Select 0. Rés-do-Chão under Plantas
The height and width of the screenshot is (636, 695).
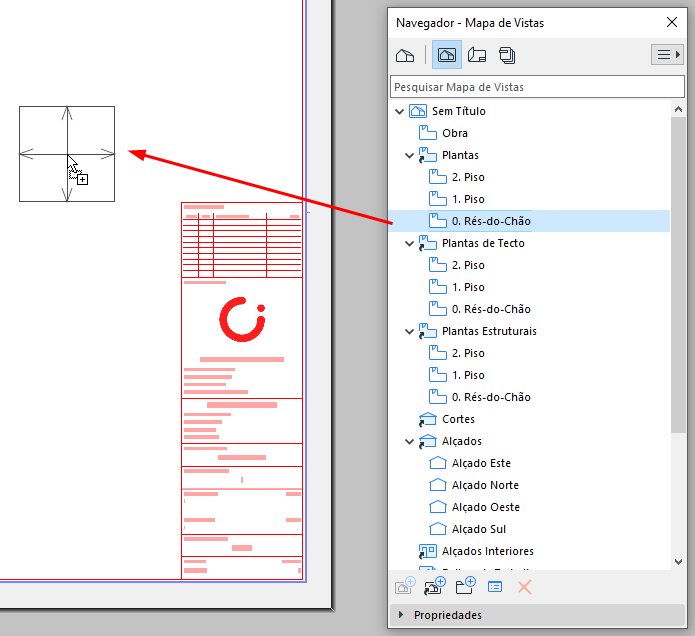point(491,221)
